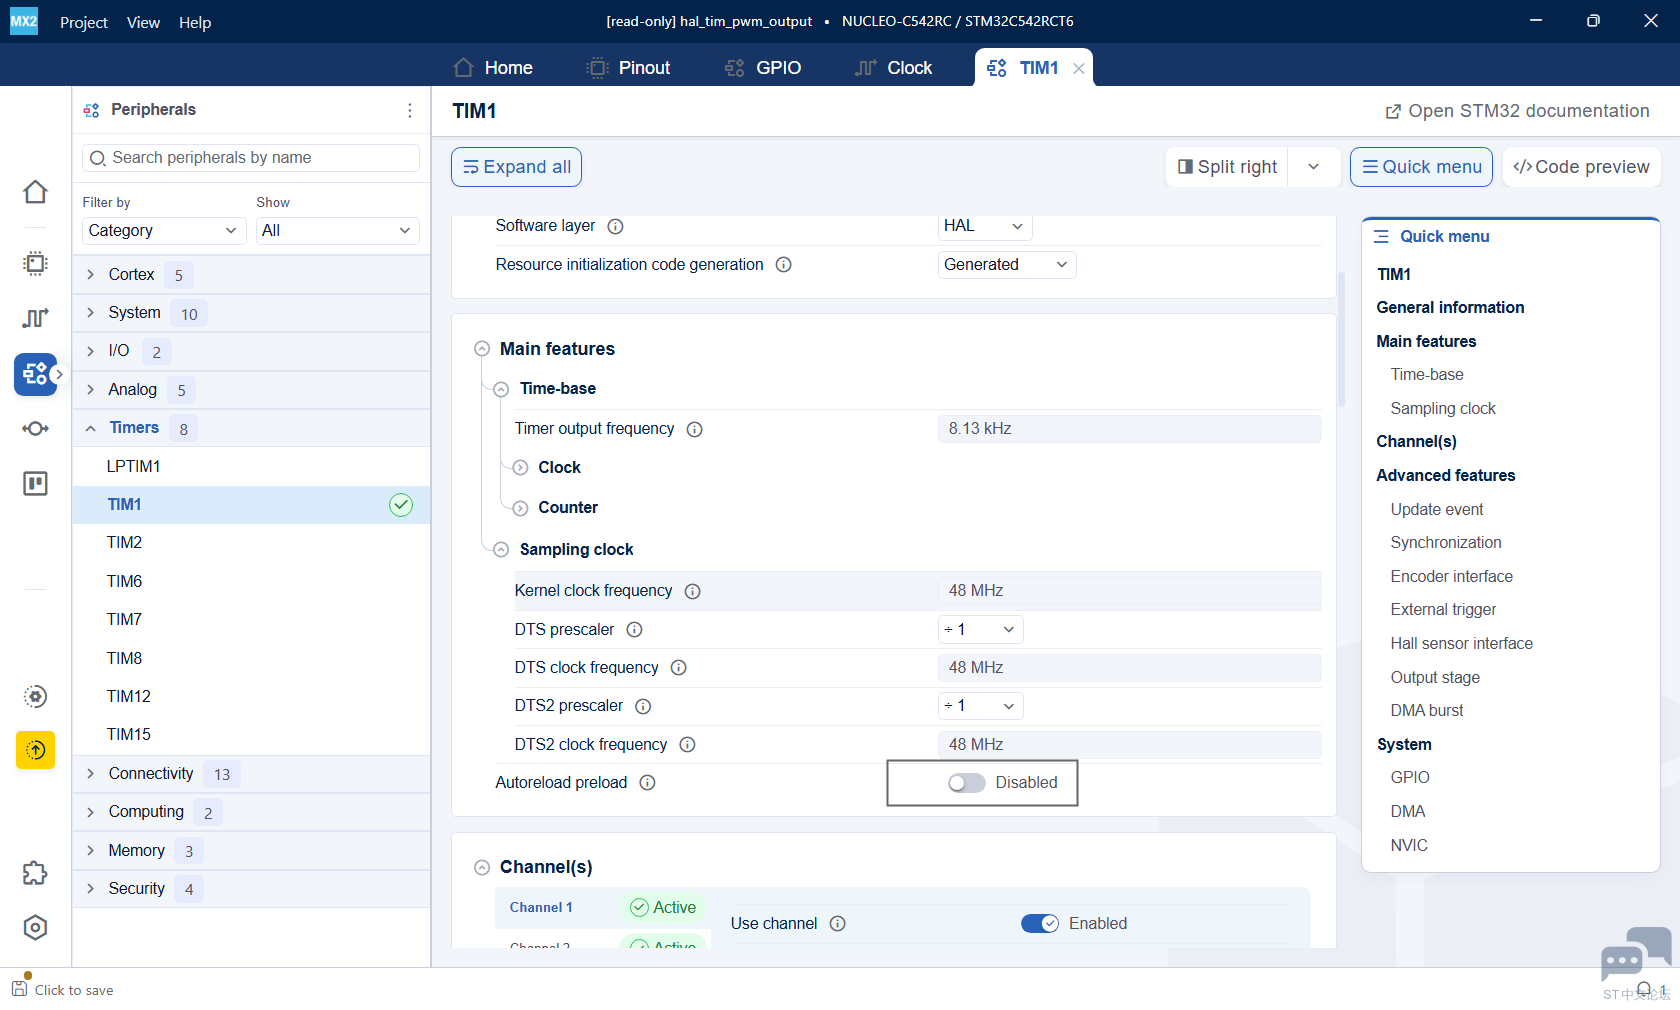Open the Software layer HAL dropdown
This screenshot has height=1010, width=1680.
[985, 226]
